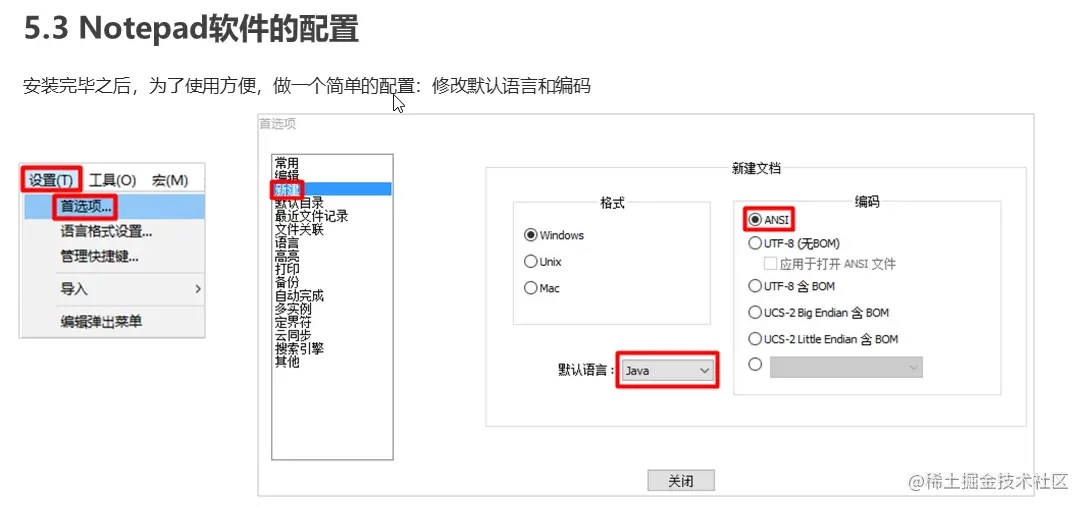Expand the 导入 submenu arrow
This screenshot has height=508, width=1085.
(x=198, y=289)
